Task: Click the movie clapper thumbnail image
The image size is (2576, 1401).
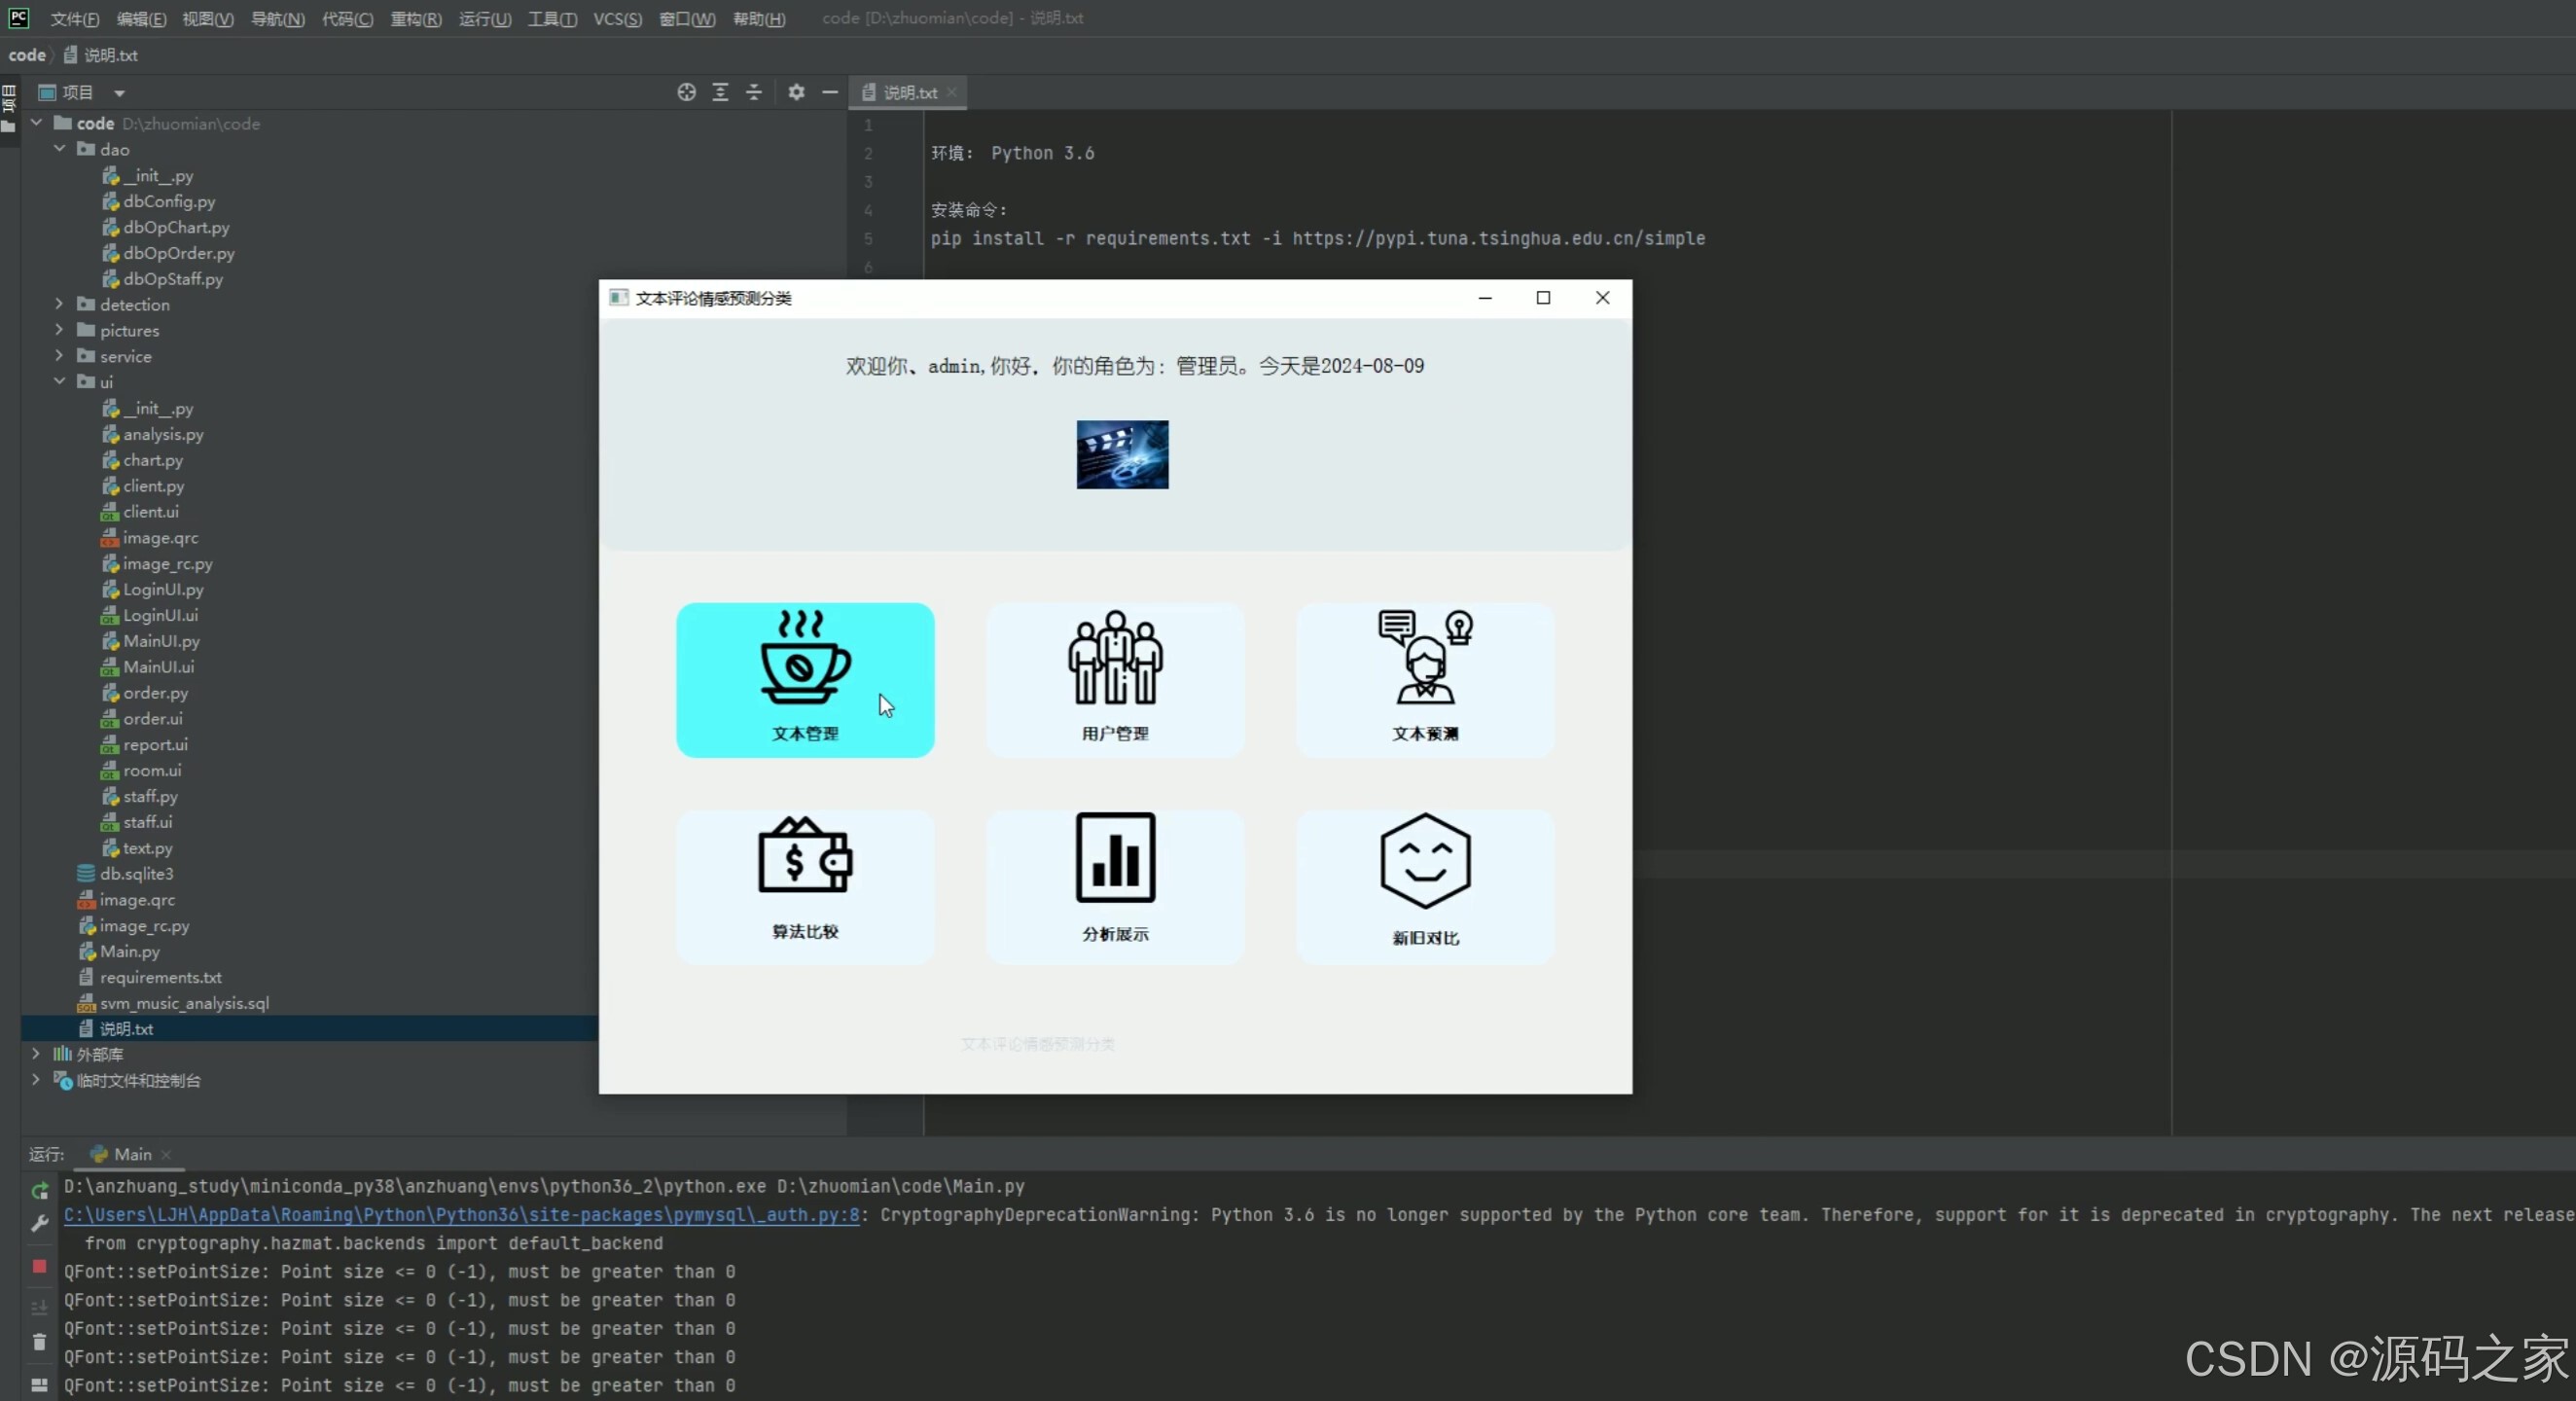Action: point(1121,455)
